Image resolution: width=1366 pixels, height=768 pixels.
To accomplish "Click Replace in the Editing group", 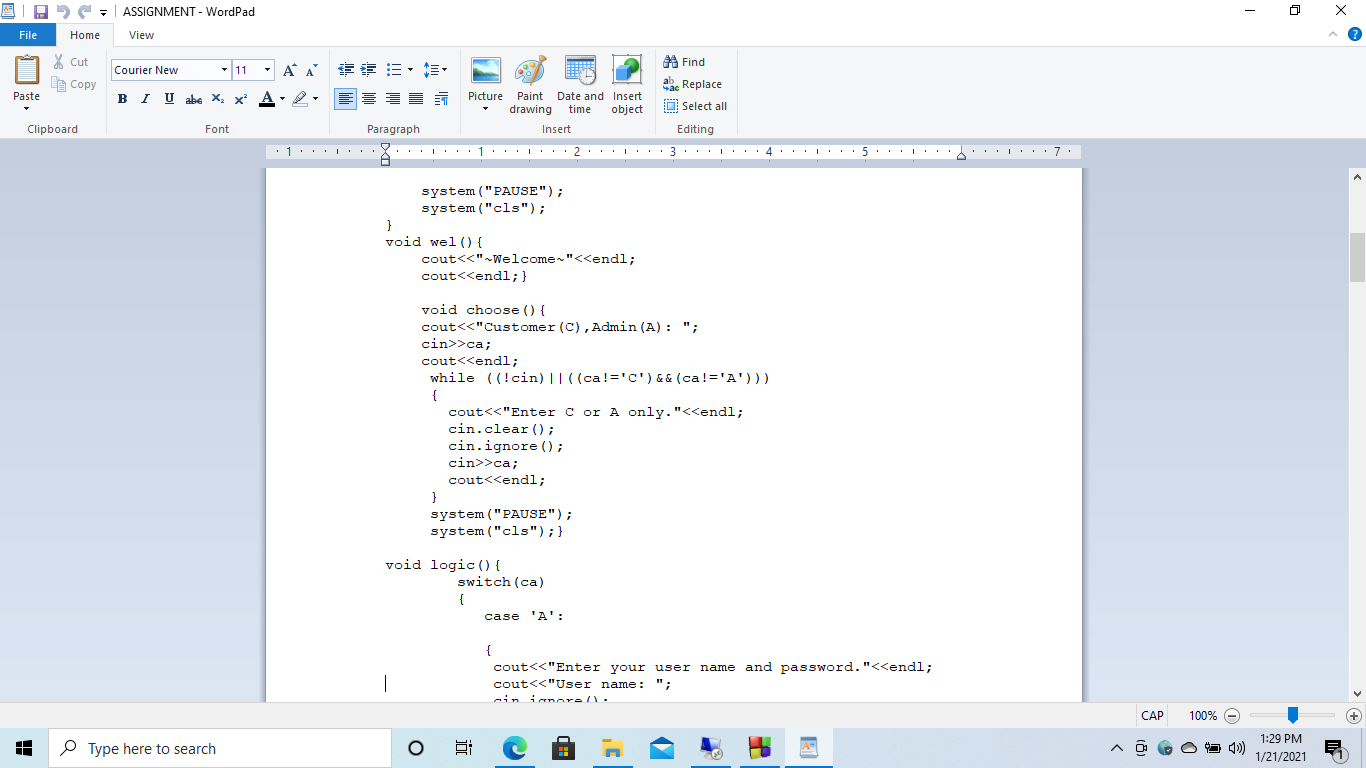I will pos(693,84).
